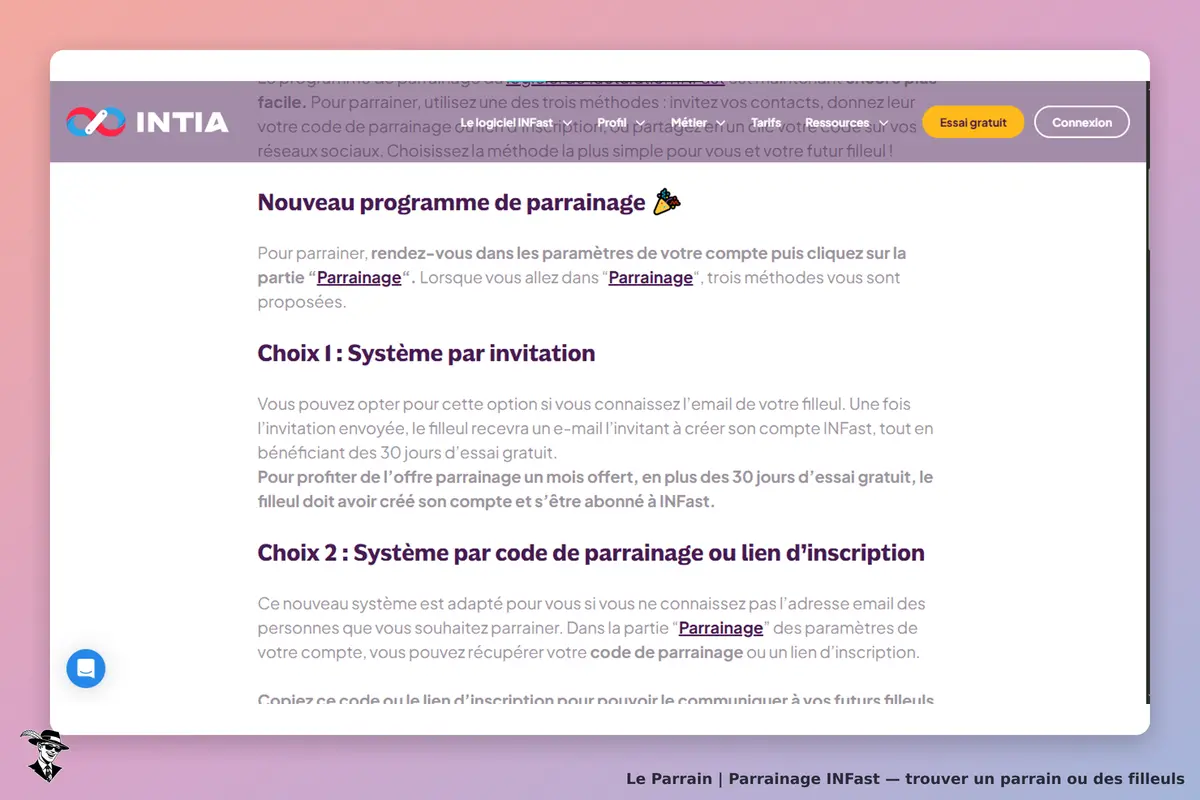
Task: Click heading Choix 1 : Système par invitation
Action: click(426, 353)
